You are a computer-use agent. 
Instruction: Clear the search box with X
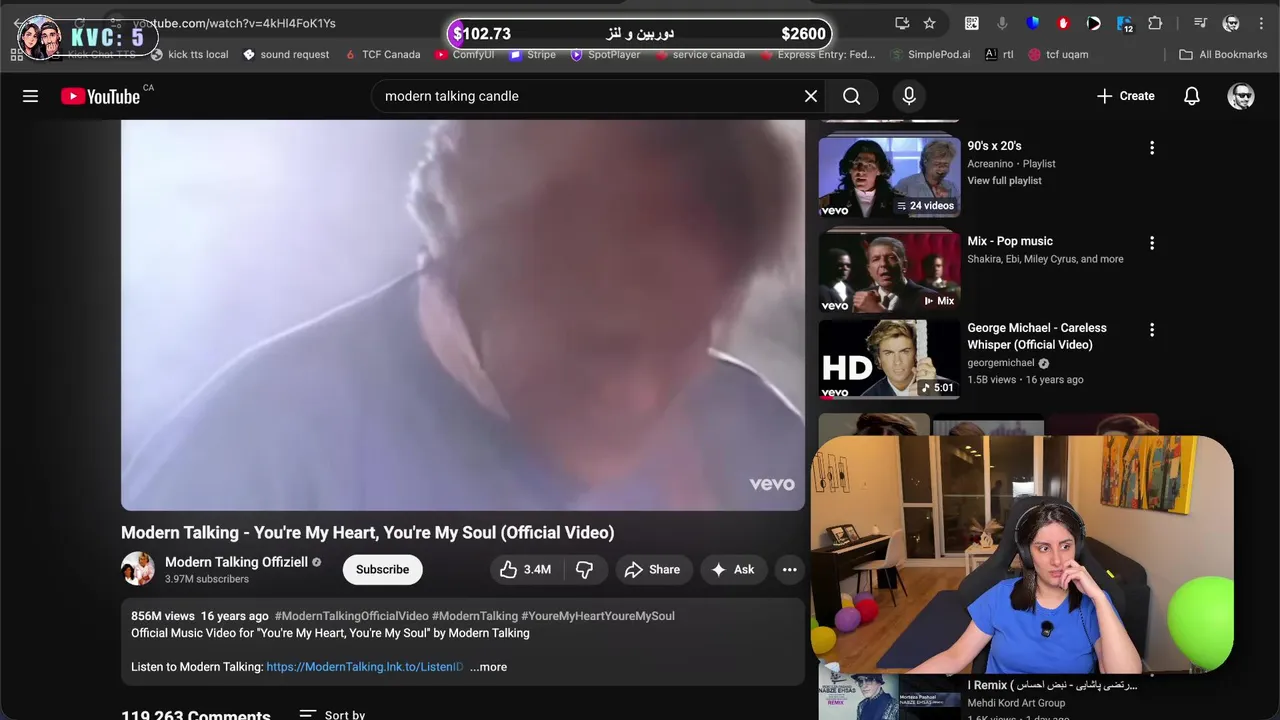click(x=811, y=96)
